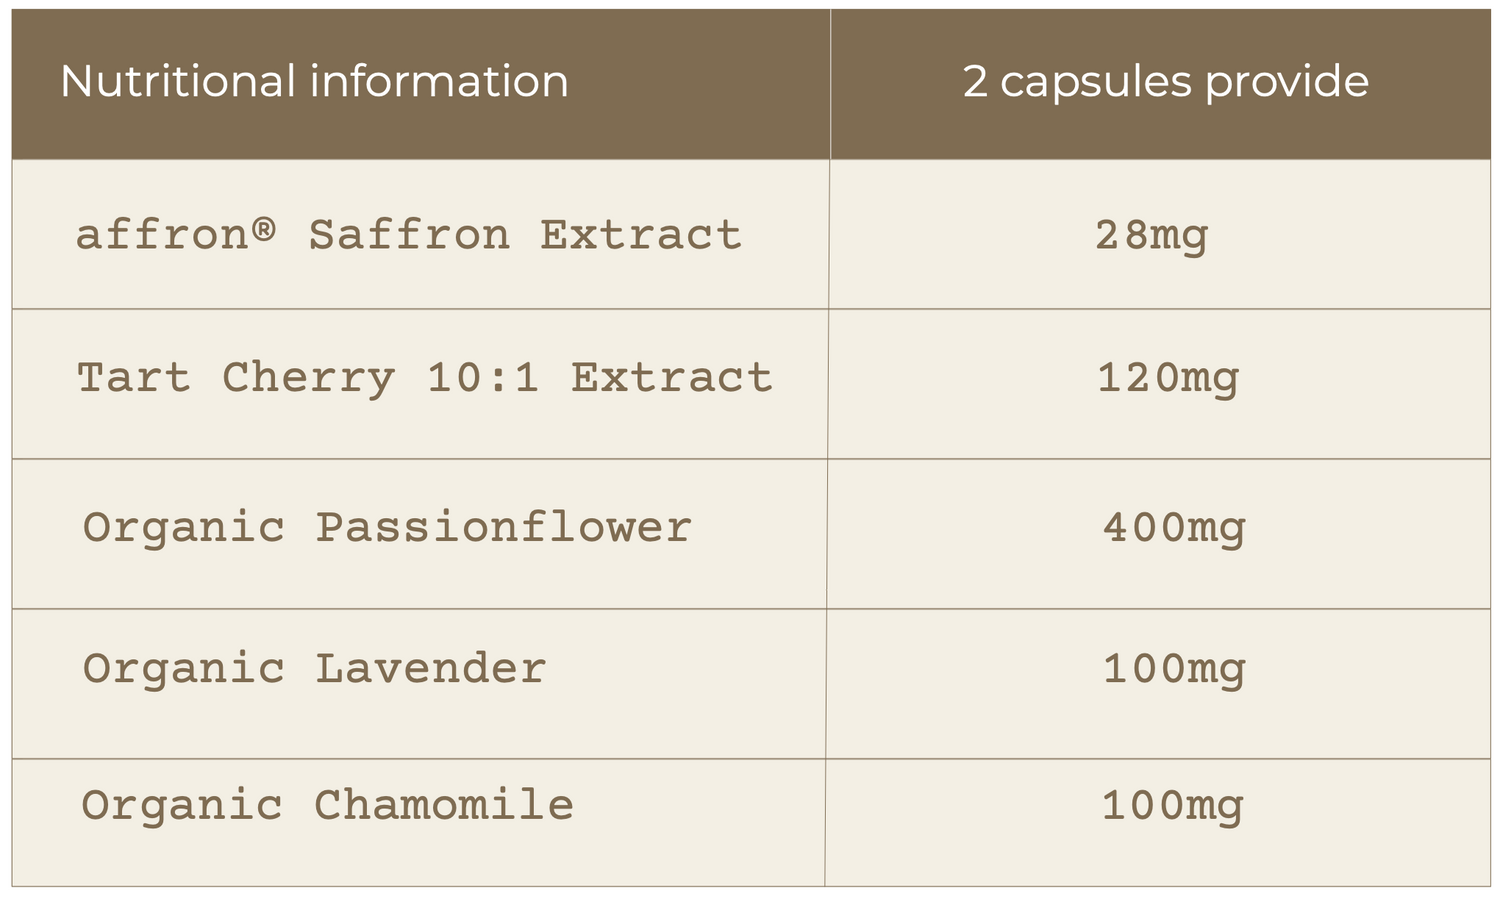Select the Tart Cherry 10:1 Extract label
The image size is (1500, 899).
pyautogui.click(x=425, y=379)
